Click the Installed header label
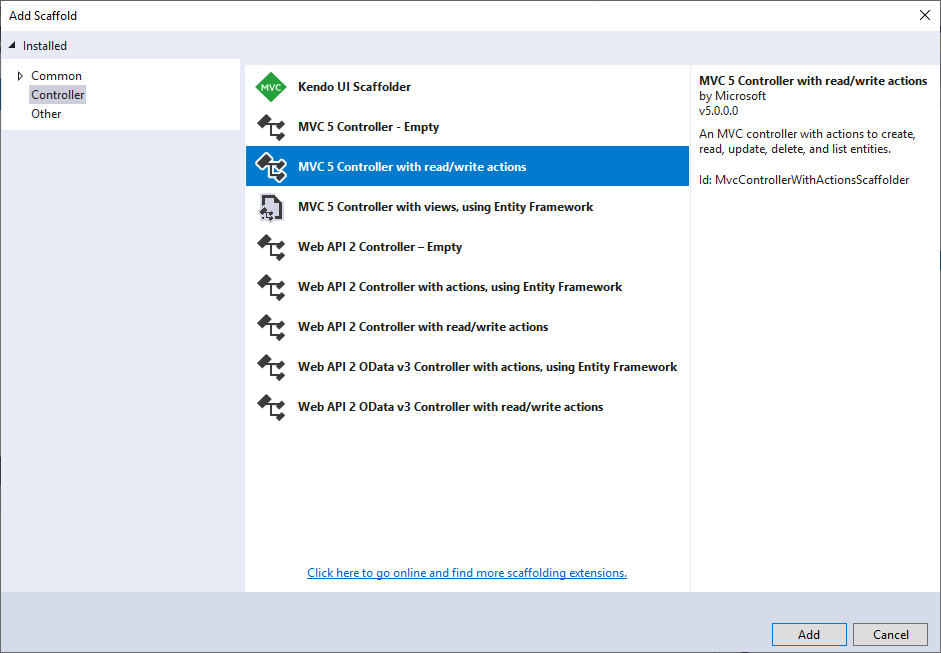 pos(44,46)
